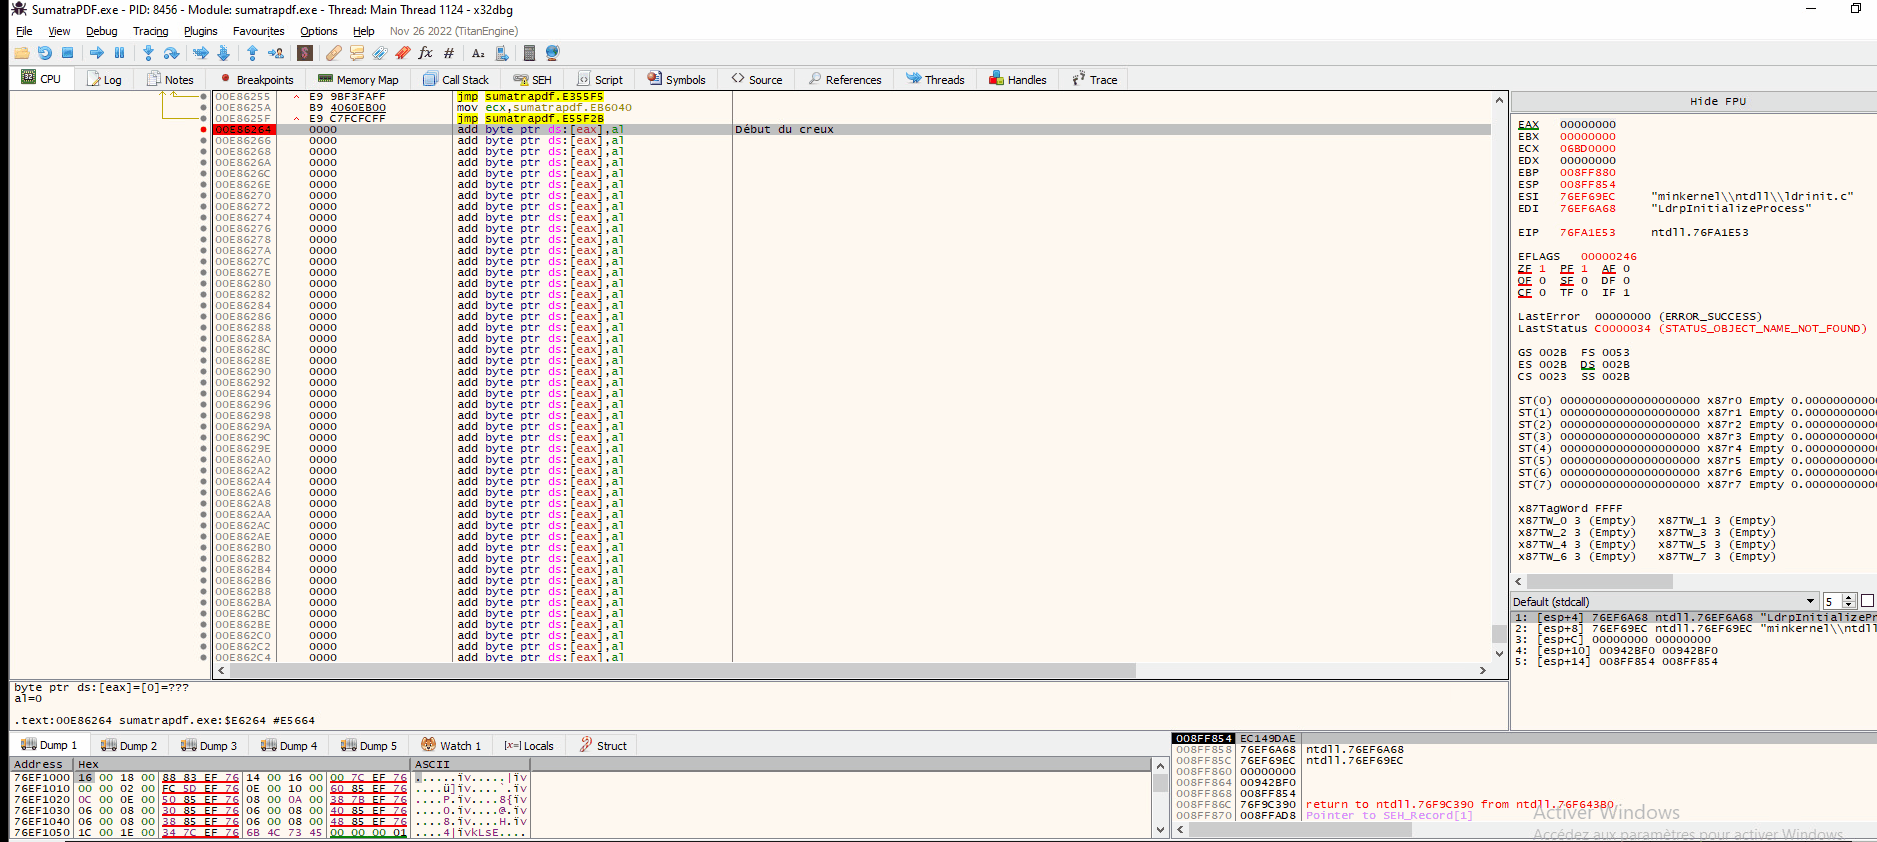Decrease the argument count stepper
This screenshot has height=842, width=1877.
(x=1849, y=605)
